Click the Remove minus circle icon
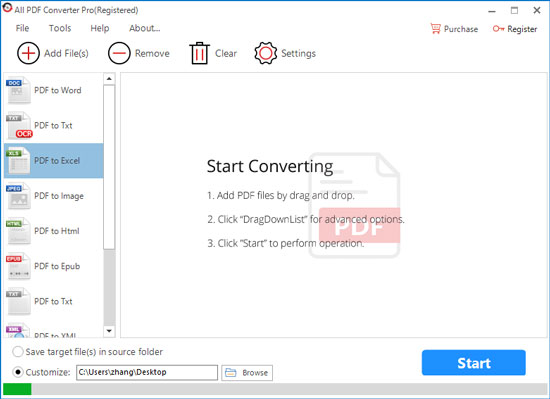Viewport: 550px width, 399px height. click(x=119, y=53)
